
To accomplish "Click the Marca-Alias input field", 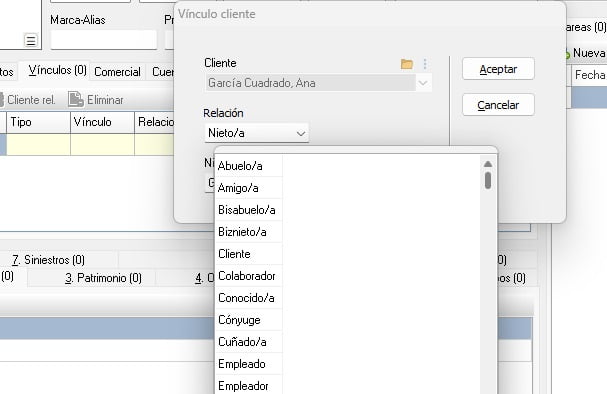I will 104,40.
